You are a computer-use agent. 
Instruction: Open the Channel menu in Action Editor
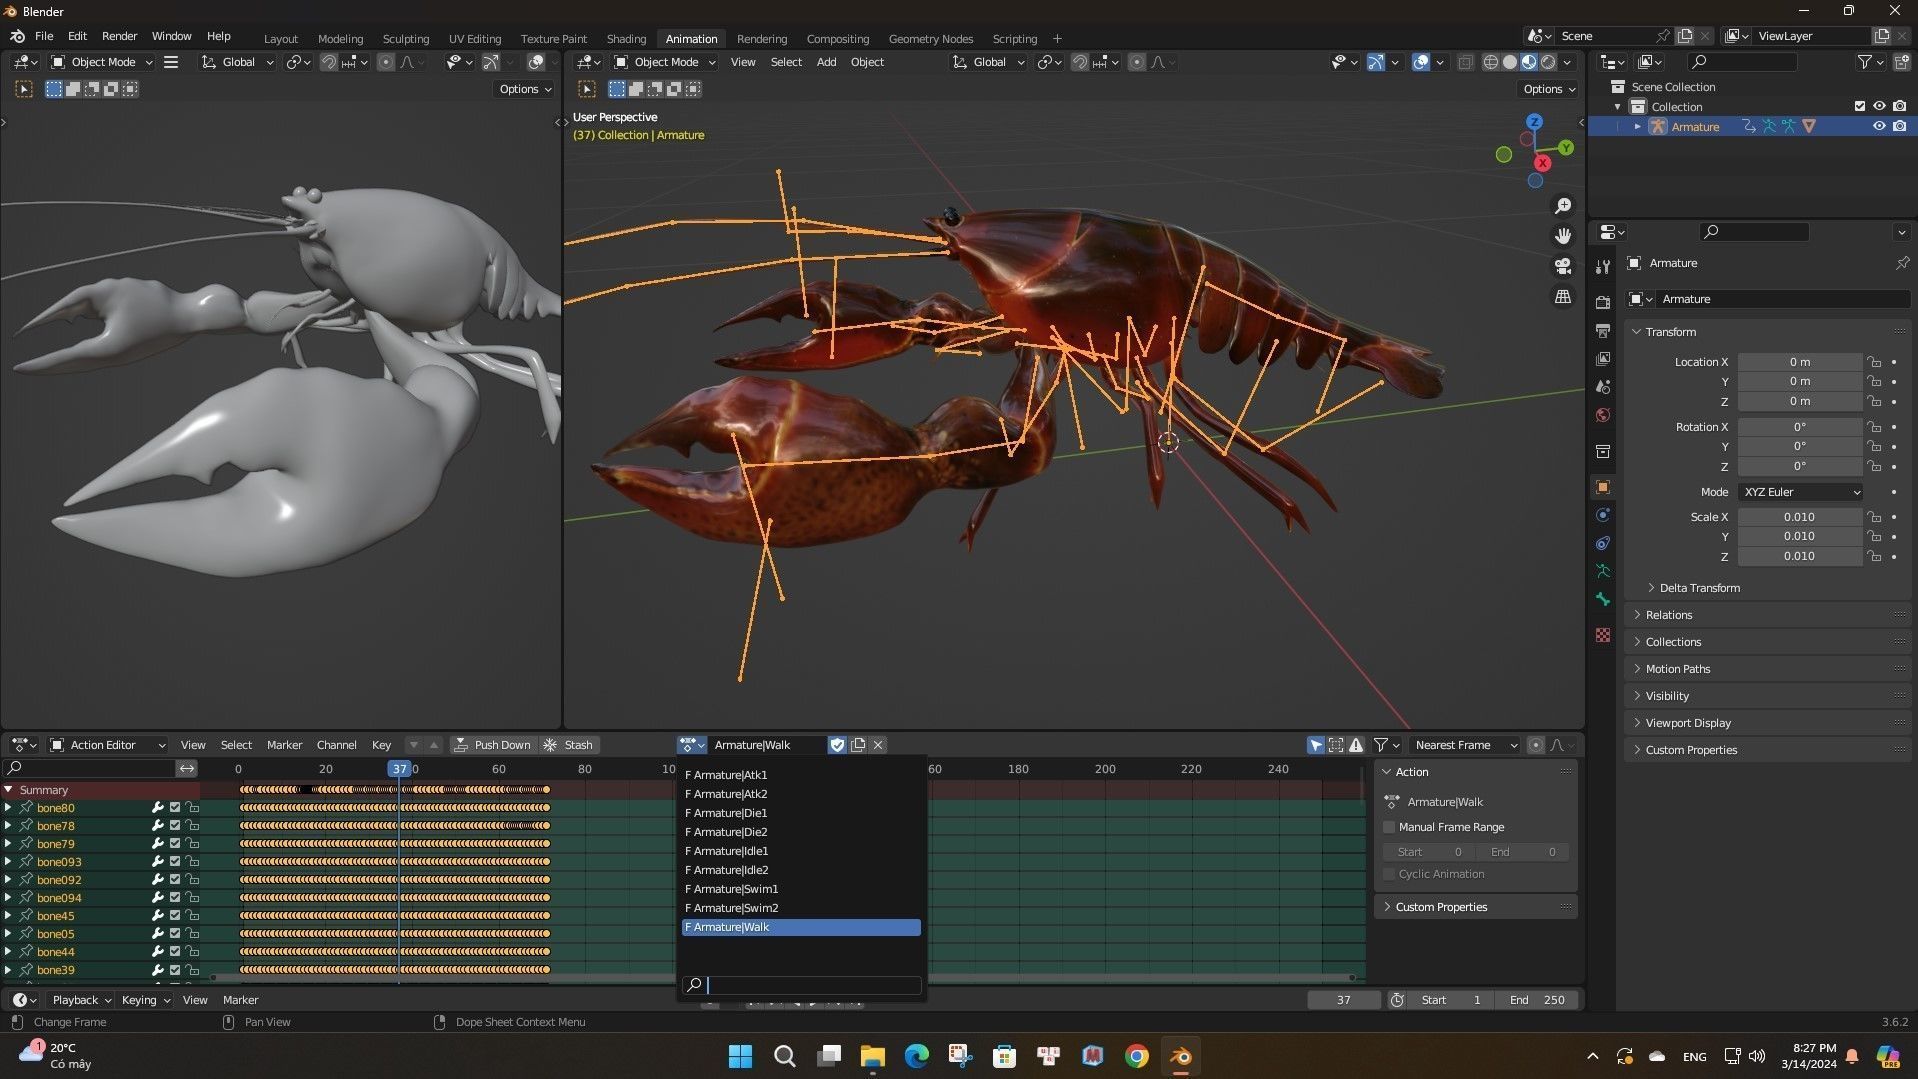pyautogui.click(x=336, y=745)
